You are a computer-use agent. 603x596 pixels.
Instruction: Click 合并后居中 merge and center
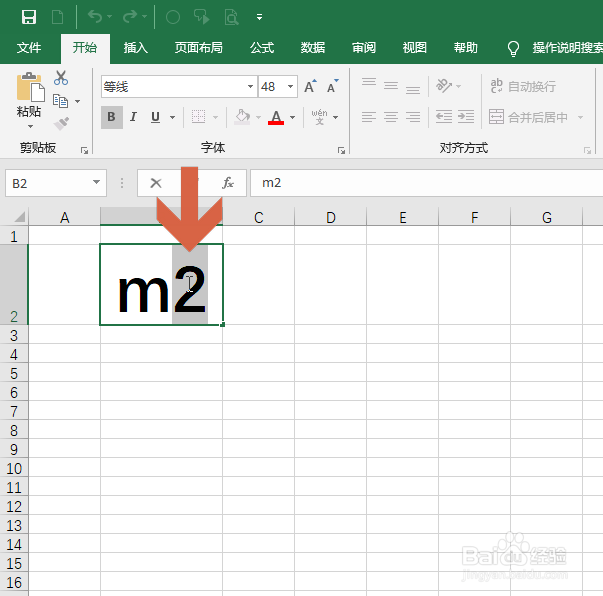click(x=528, y=117)
